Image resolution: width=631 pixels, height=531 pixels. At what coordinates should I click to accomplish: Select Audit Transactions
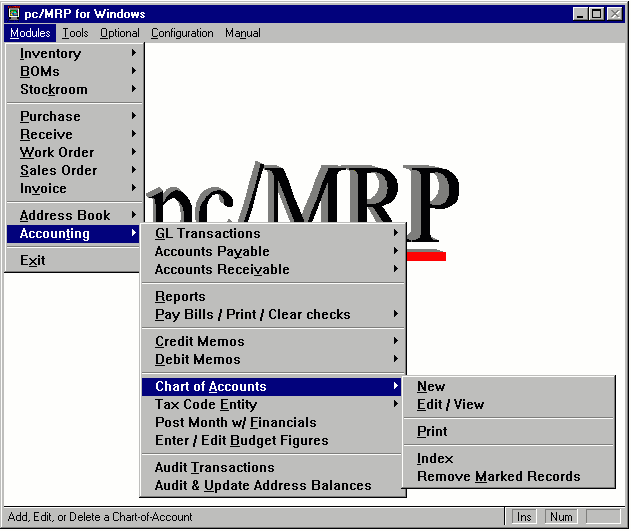click(x=272, y=468)
